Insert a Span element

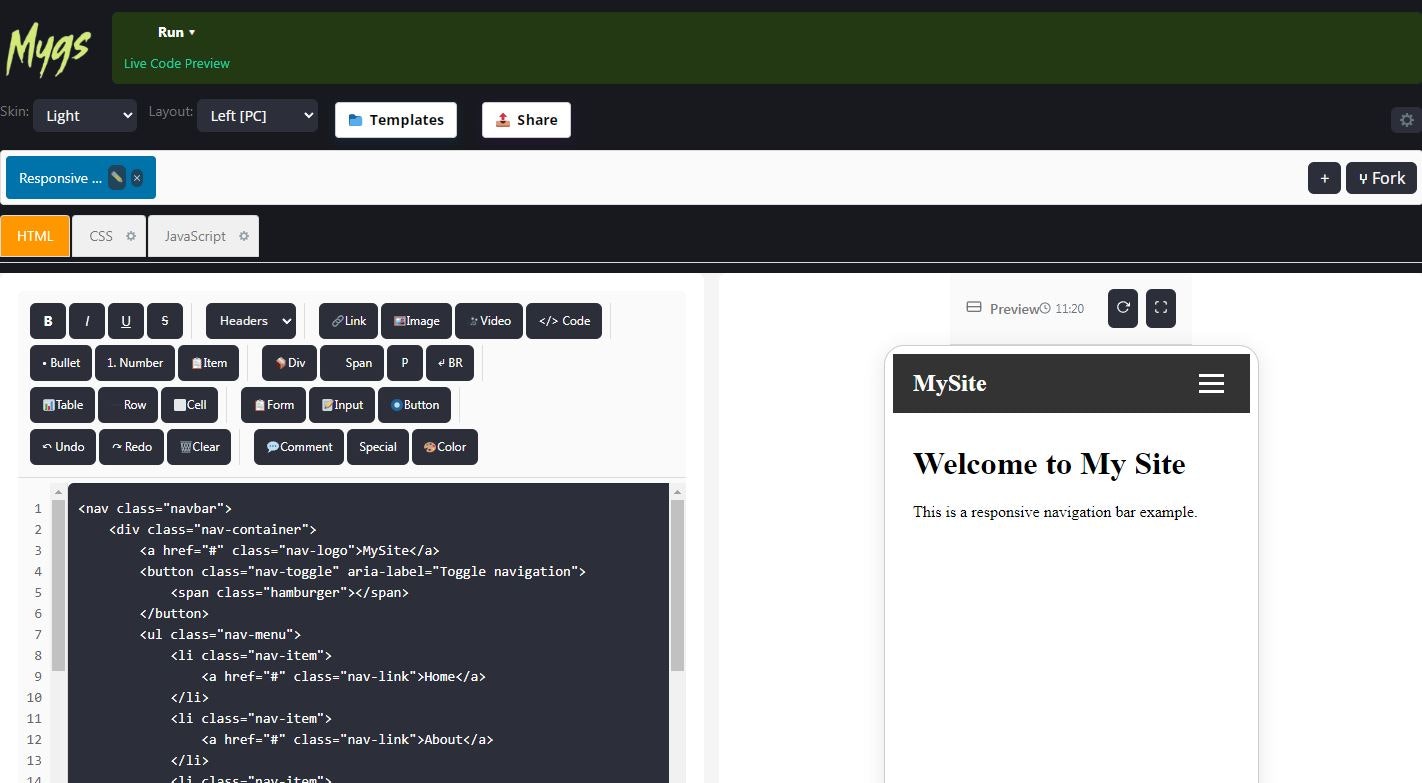coord(352,363)
